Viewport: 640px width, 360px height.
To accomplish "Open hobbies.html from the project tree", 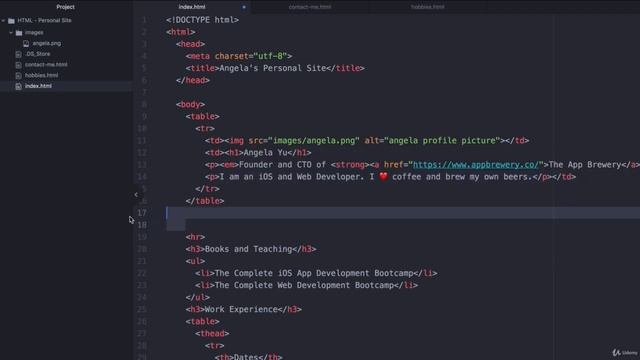I will pyautogui.click(x=41, y=75).
